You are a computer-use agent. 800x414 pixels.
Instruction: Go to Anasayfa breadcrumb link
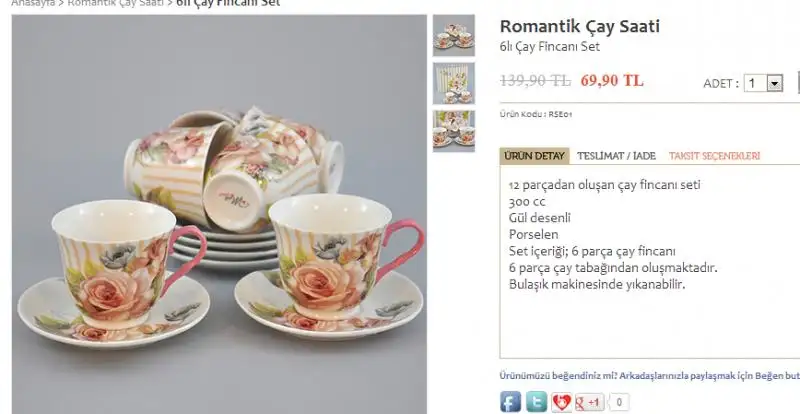[33, 3]
